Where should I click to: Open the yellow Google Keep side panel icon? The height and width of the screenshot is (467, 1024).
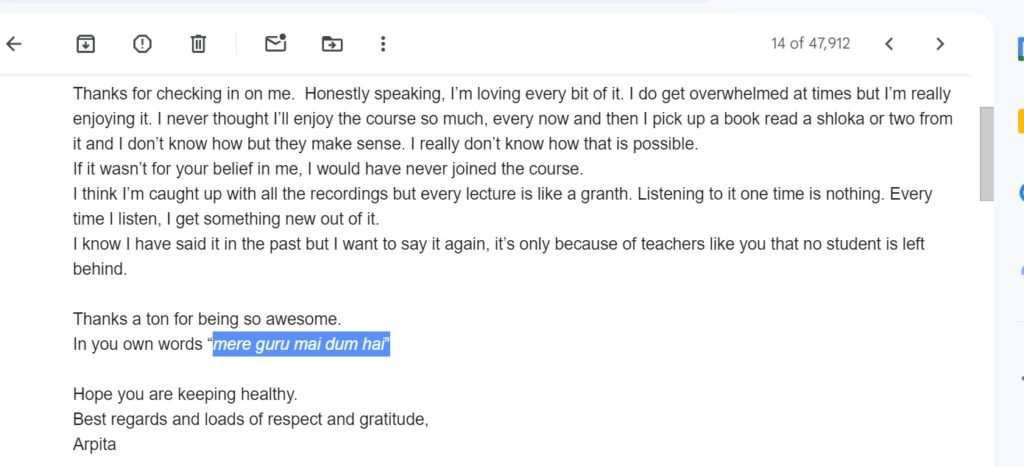[x=1020, y=121]
